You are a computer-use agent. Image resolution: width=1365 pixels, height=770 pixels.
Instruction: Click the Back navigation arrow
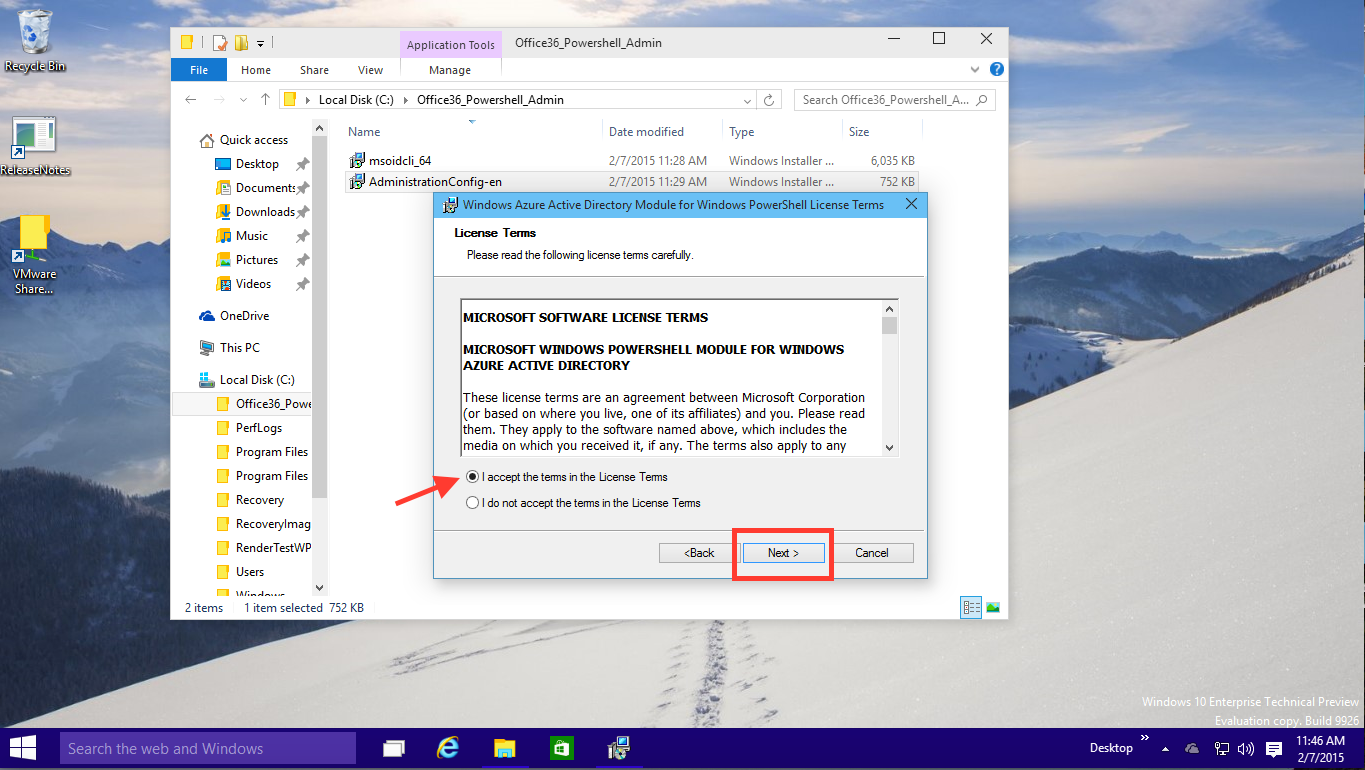pyautogui.click(x=191, y=100)
